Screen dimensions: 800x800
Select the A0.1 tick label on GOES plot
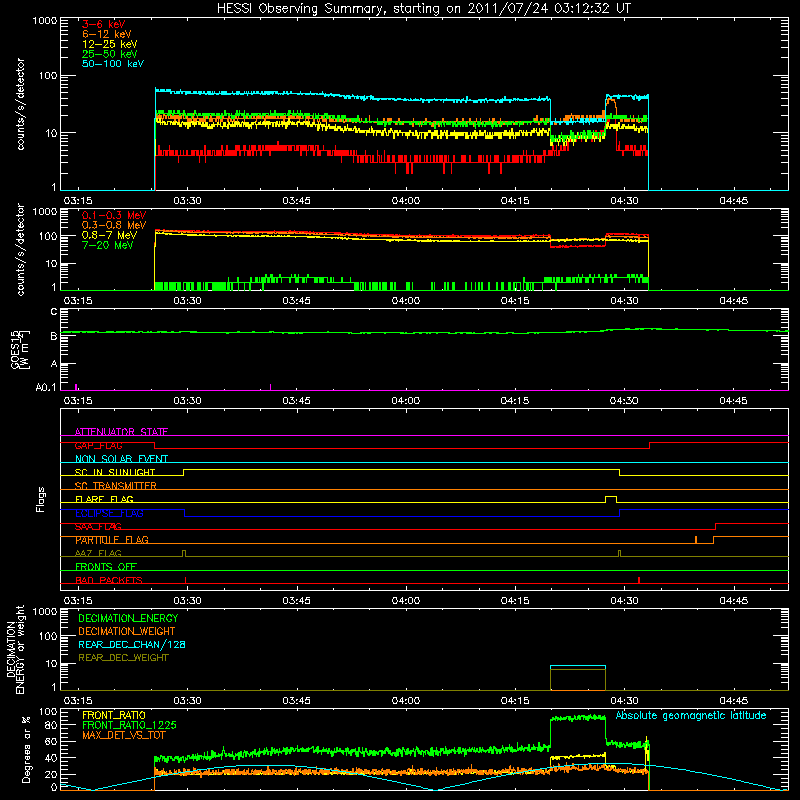point(46,387)
